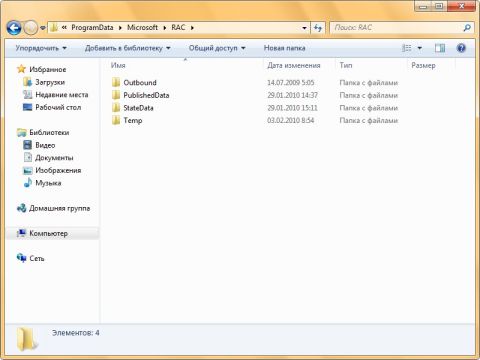The width and height of the screenshot is (480, 360).
Task: Select ProgramData in the address path
Action: click(92, 28)
